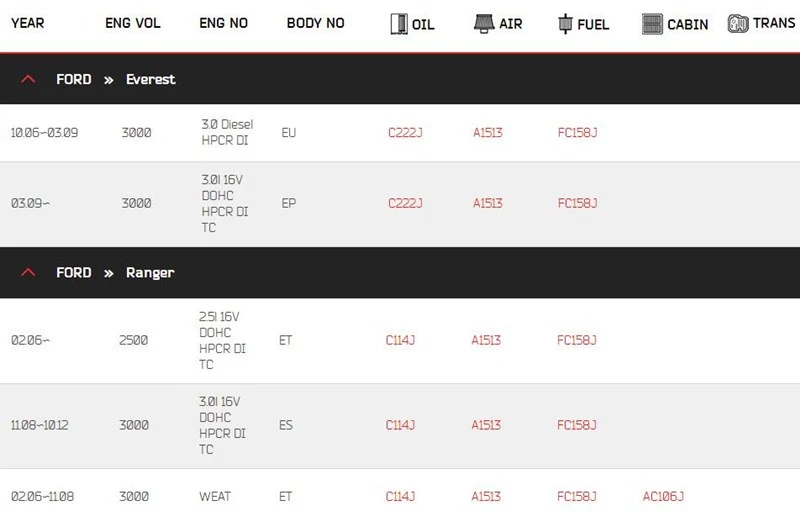Image resolution: width=800 pixels, height=521 pixels.
Task: Collapse the FORD Everest section chevron
Action: point(28,79)
